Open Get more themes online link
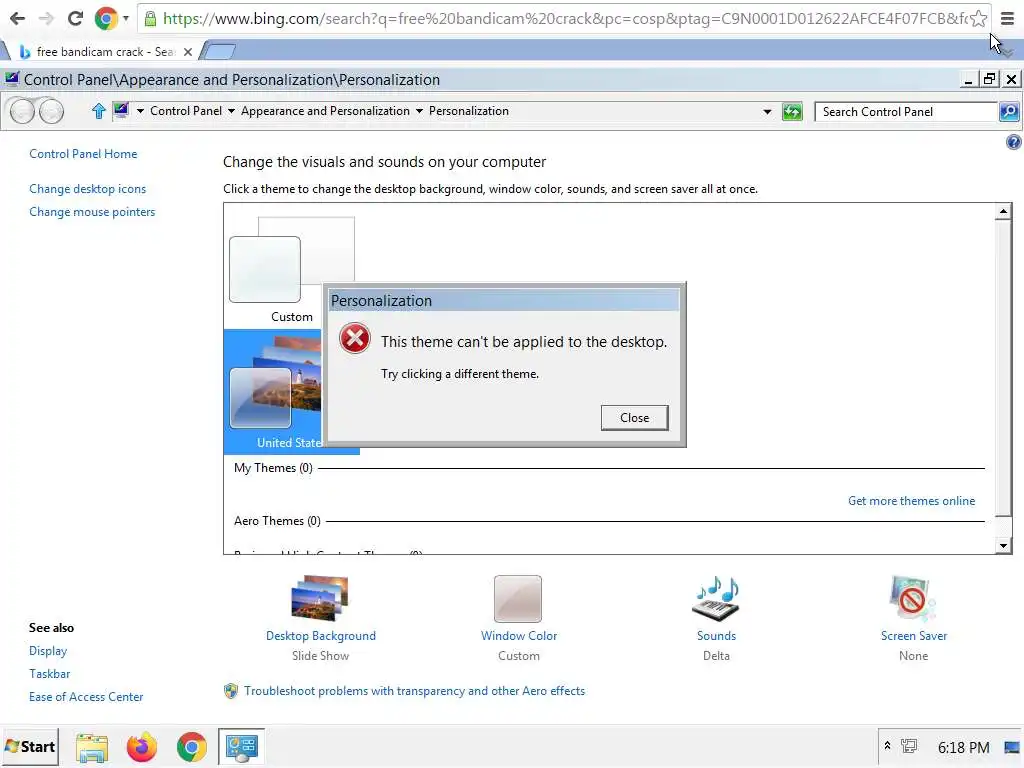Viewport: 1024px width, 768px height. [x=911, y=501]
